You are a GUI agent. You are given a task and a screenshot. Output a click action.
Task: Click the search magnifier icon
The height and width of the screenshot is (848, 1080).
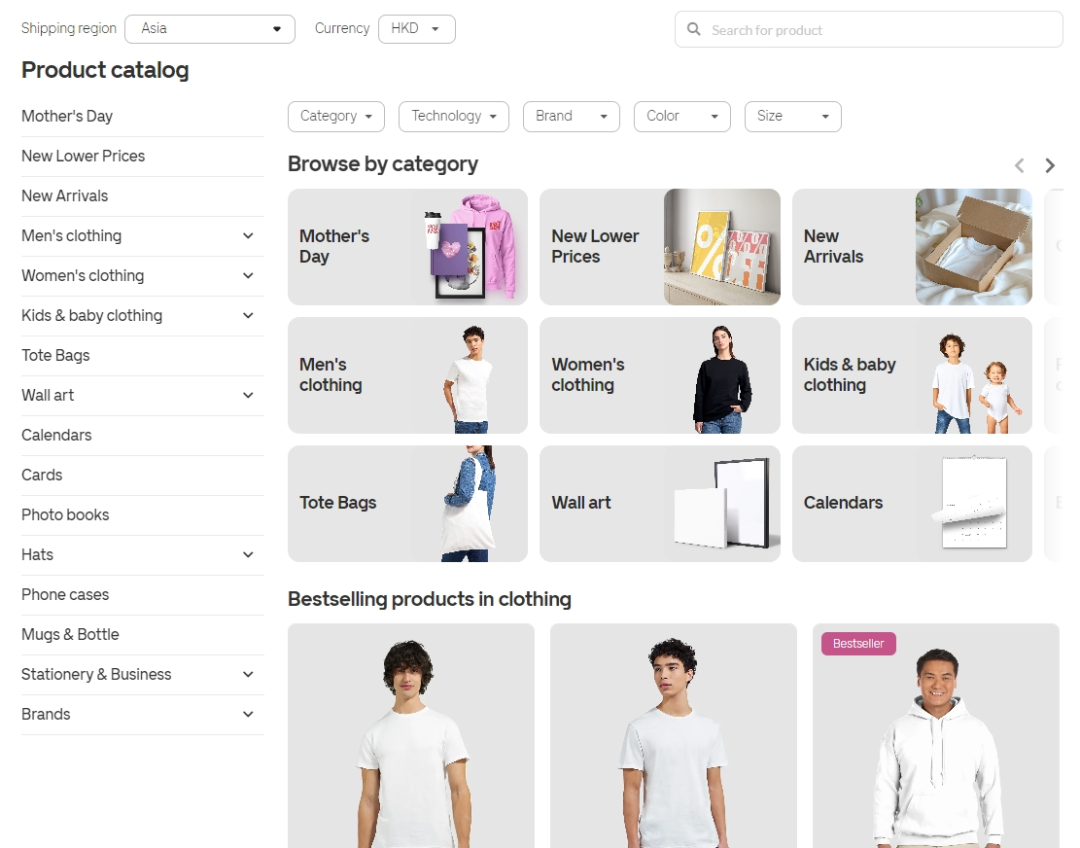tap(694, 30)
